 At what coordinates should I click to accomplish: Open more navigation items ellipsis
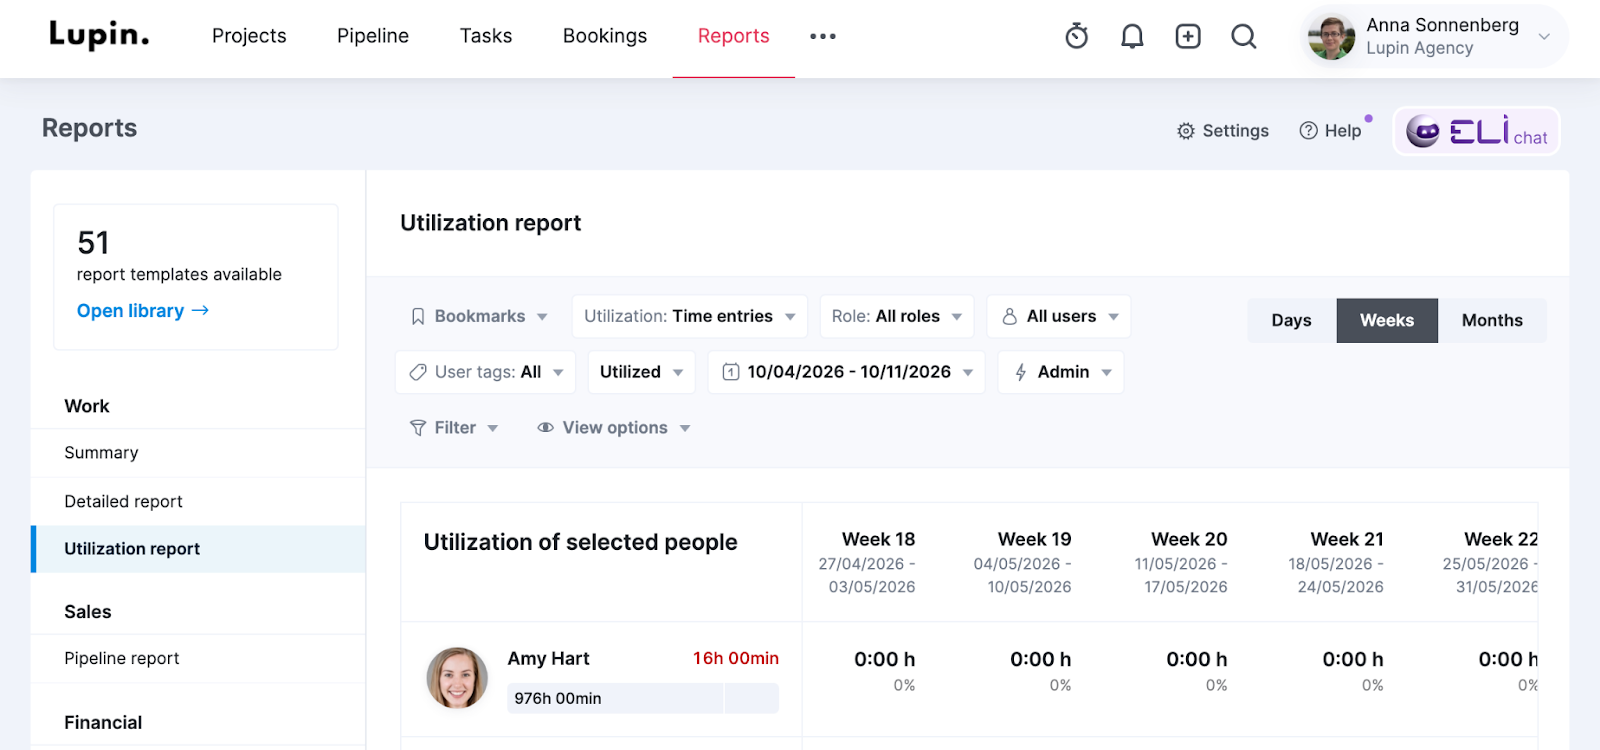coord(823,36)
